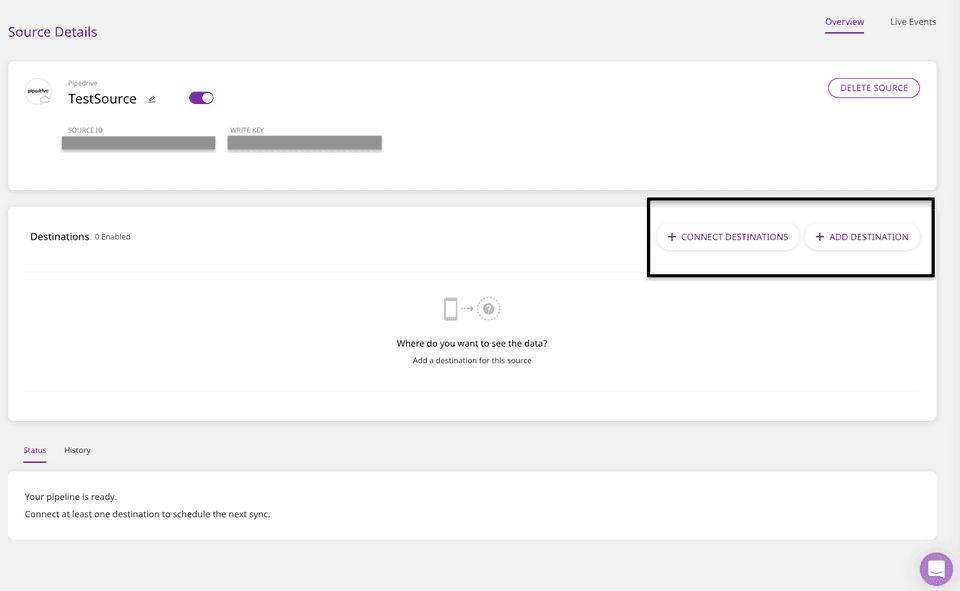Open the chat support widget
The height and width of the screenshot is (591, 960).
936,568
